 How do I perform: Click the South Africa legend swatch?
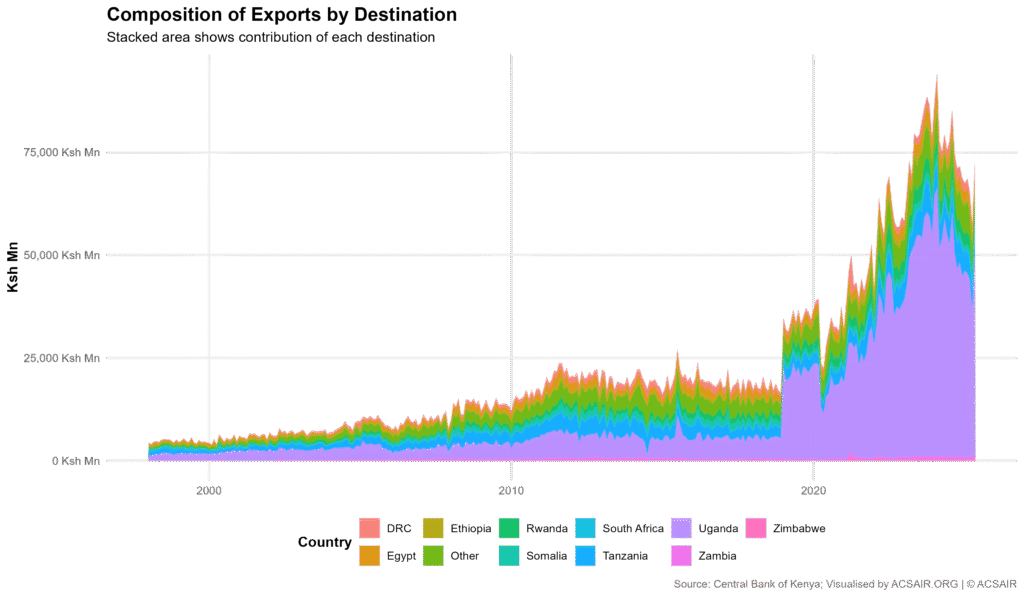(587, 528)
